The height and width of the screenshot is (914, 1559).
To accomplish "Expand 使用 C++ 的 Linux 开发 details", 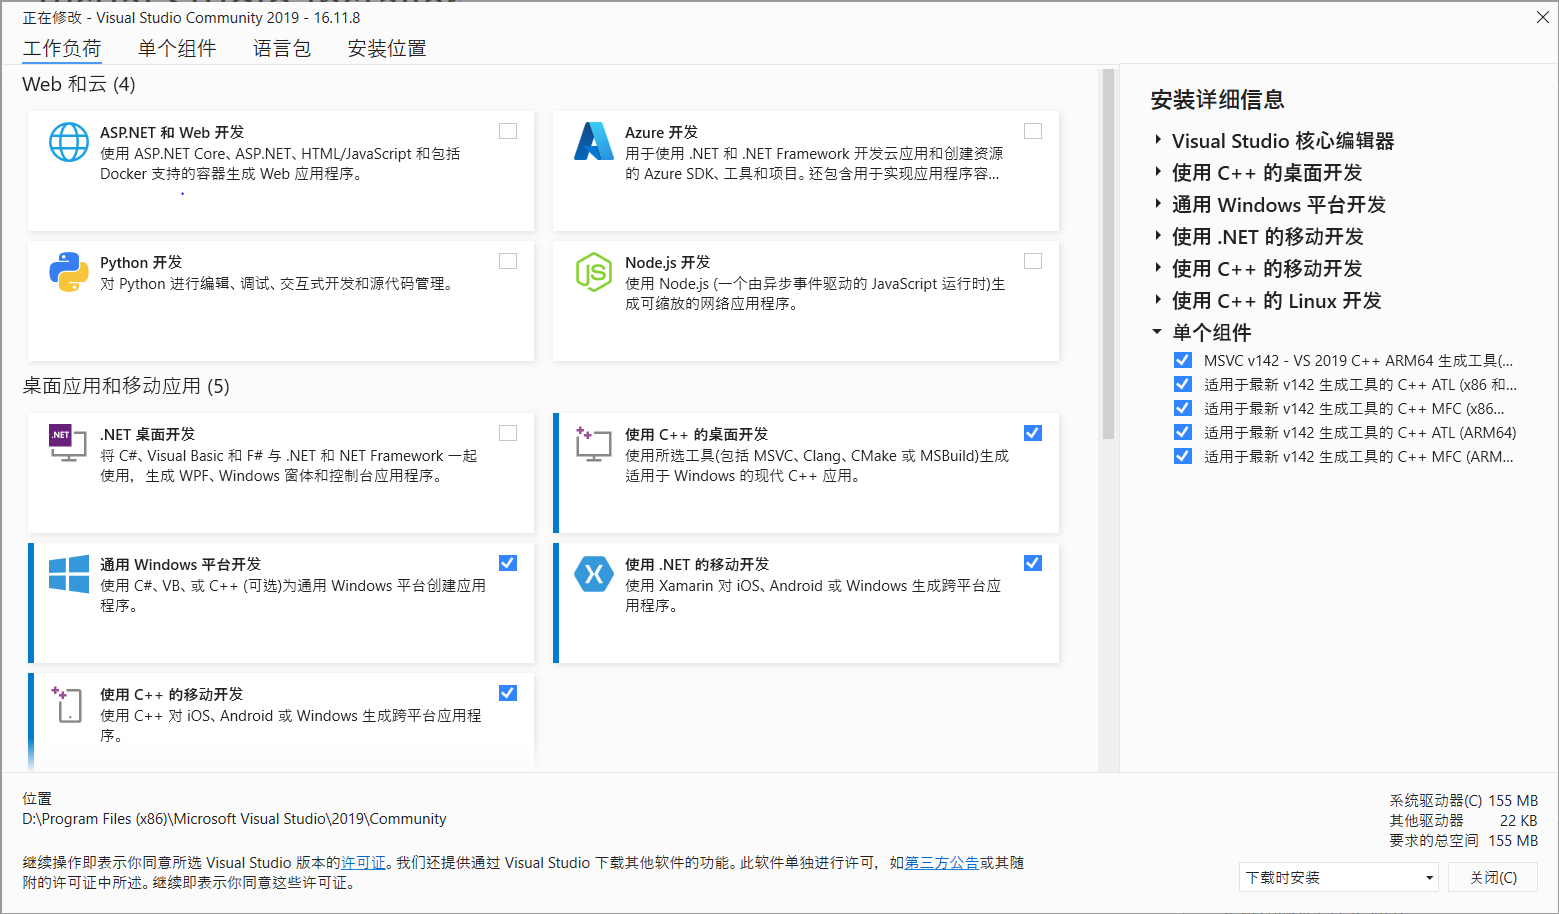I will (1158, 300).
